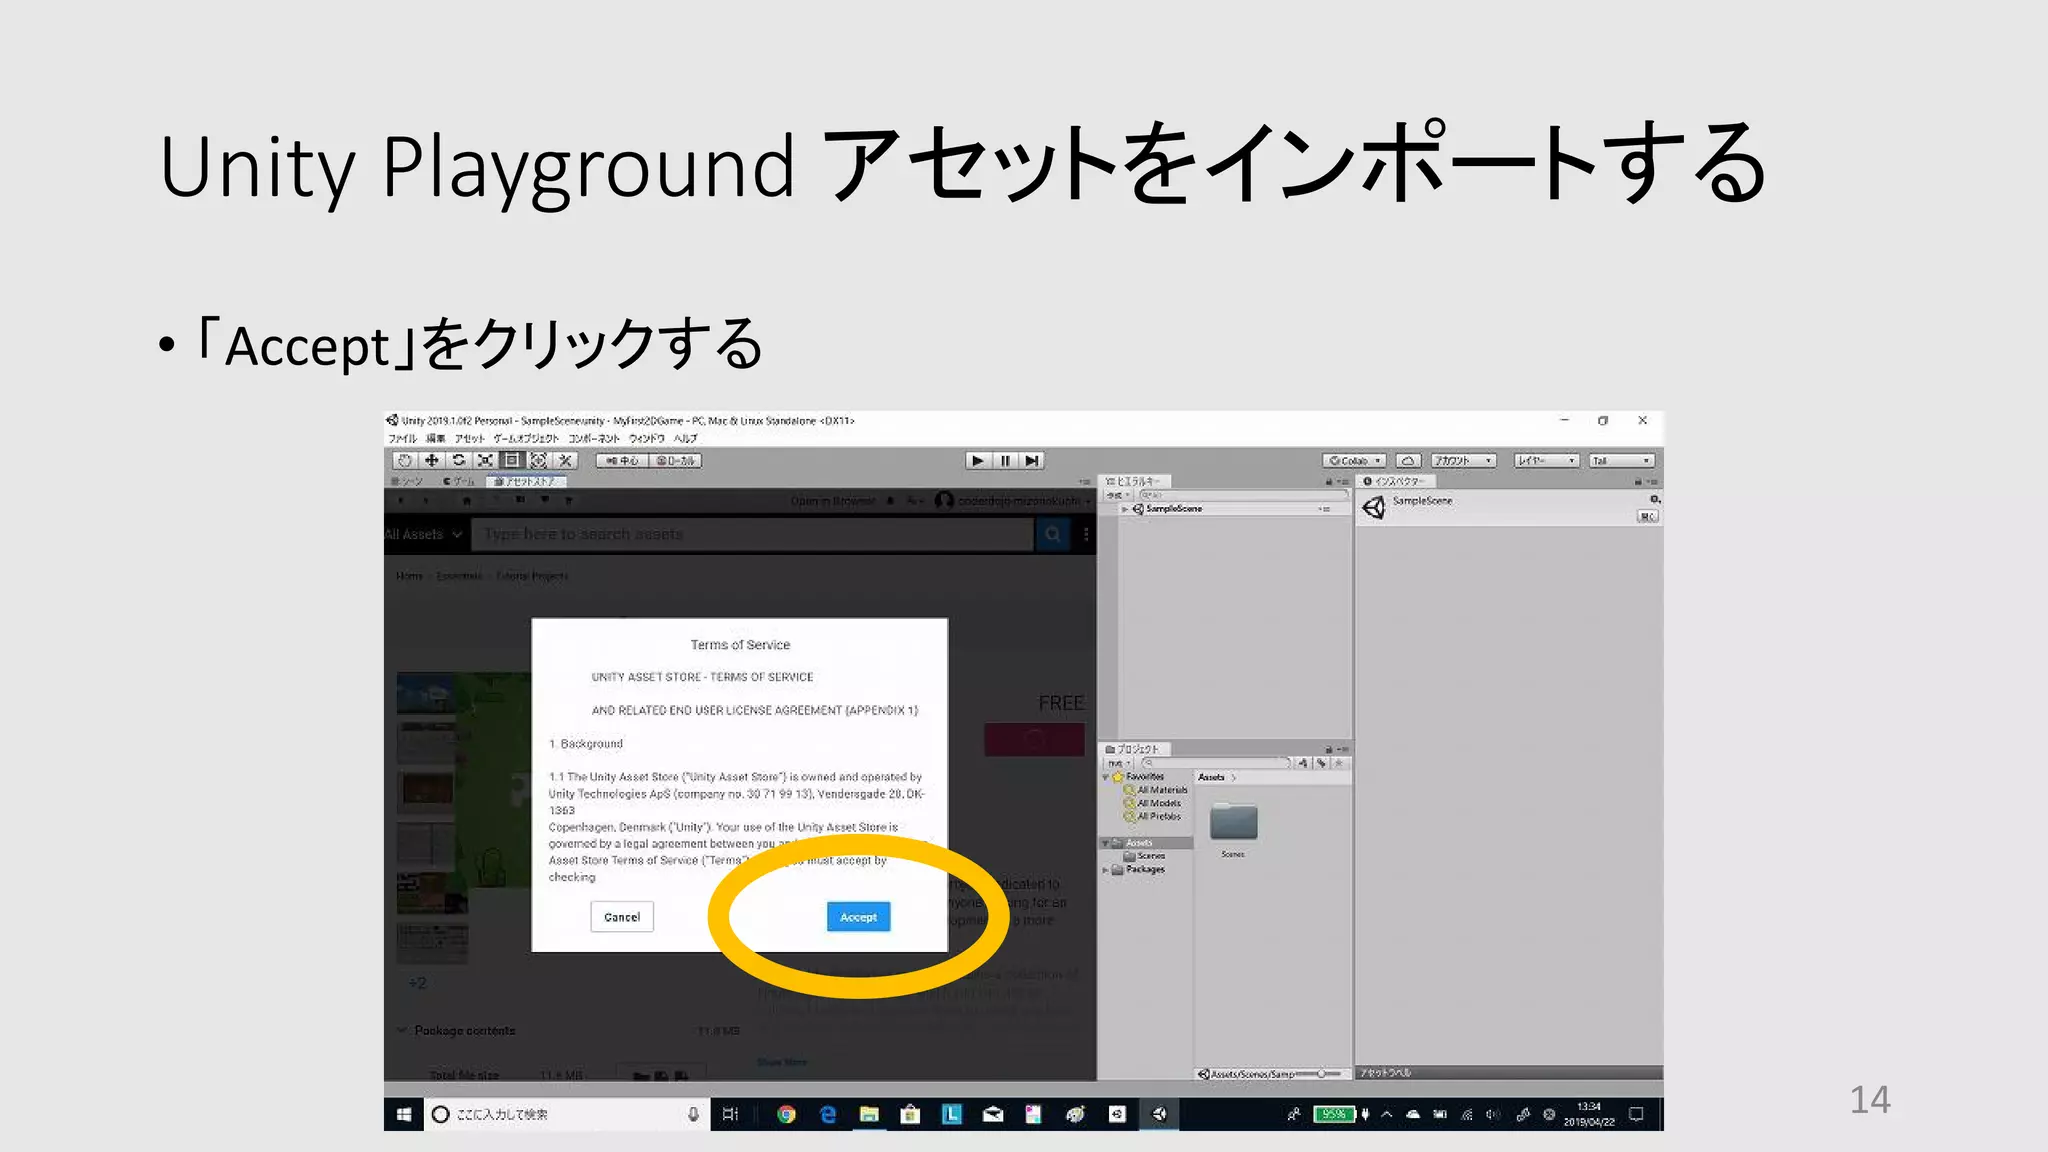Toggle the project panel lock icon

click(1329, 749)
